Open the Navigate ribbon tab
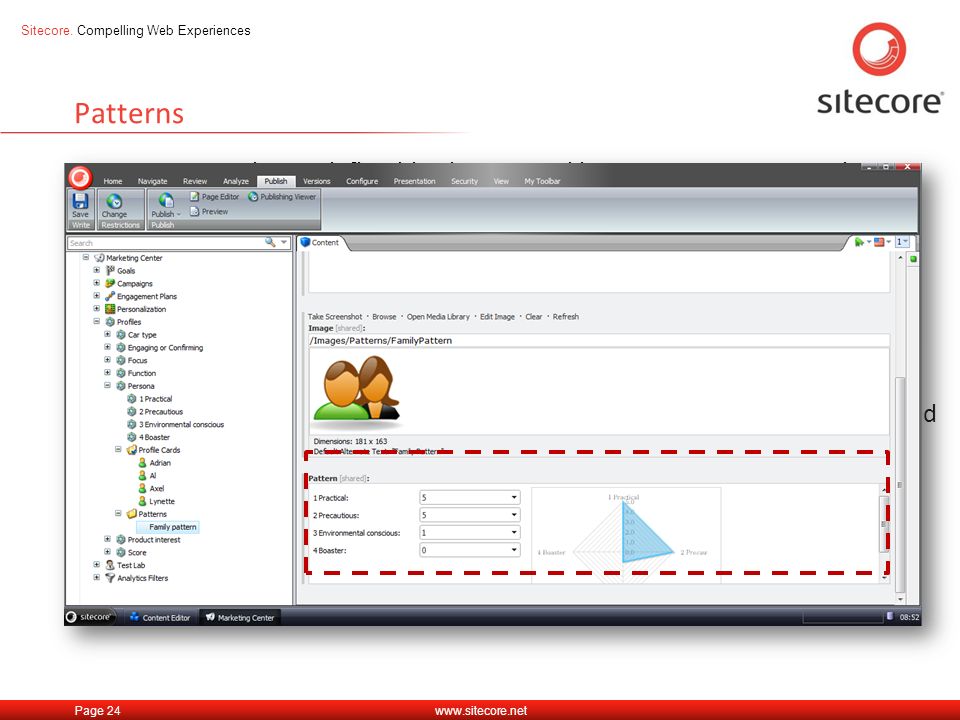Viewport: 960px width, 720px height. (x=152, y=181)
